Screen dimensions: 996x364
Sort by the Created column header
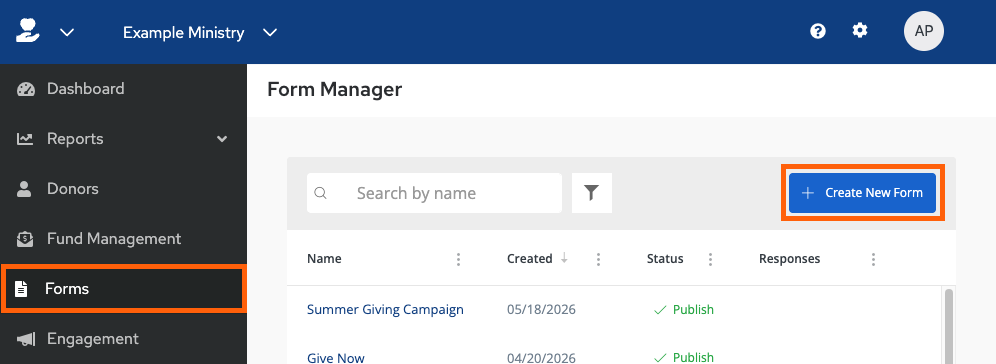[530, 259]
